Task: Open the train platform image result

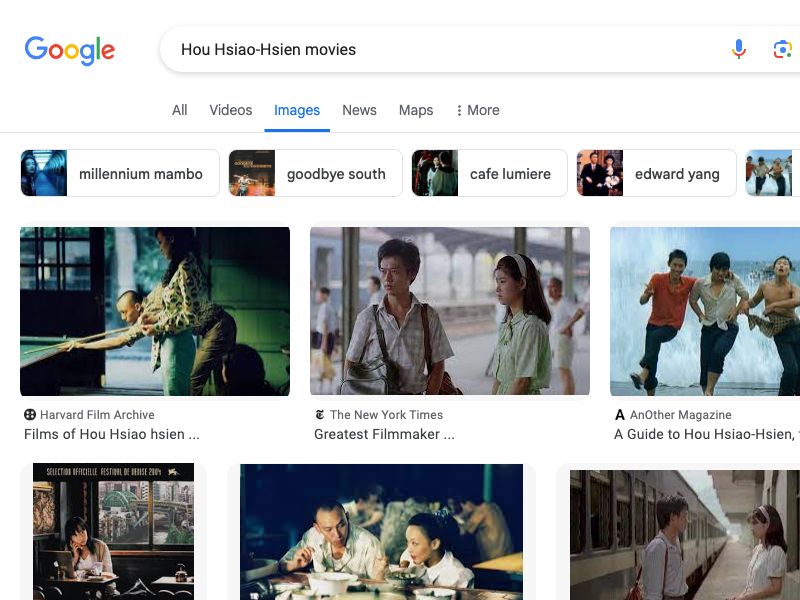Action: pos(685,535)
